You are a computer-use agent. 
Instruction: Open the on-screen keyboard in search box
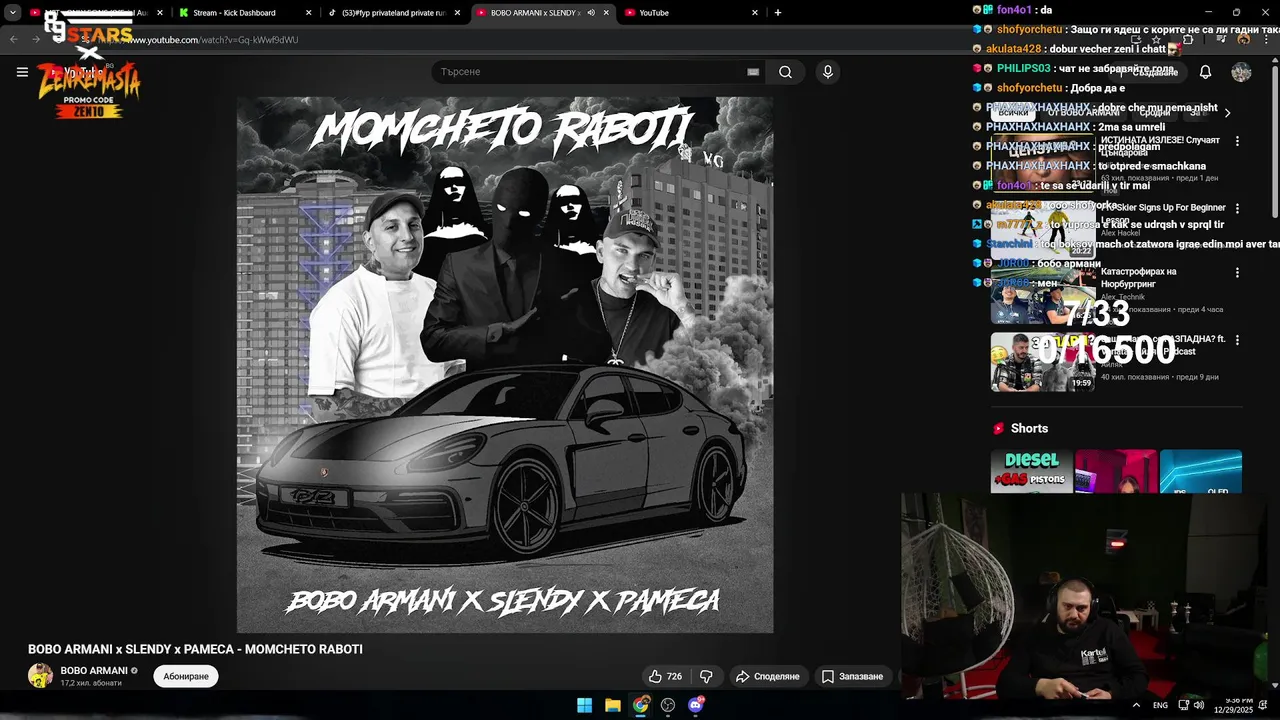pyautogui.click(x=753, y=72)
